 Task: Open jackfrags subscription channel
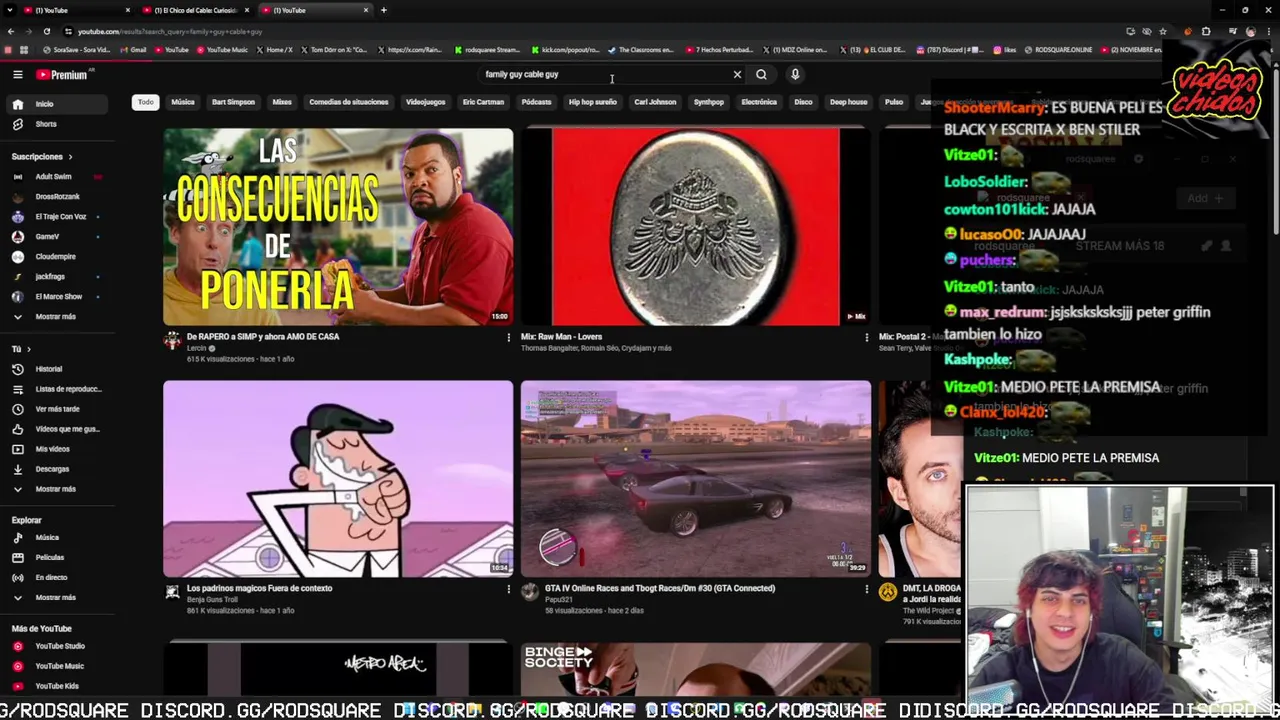point(58,276)
